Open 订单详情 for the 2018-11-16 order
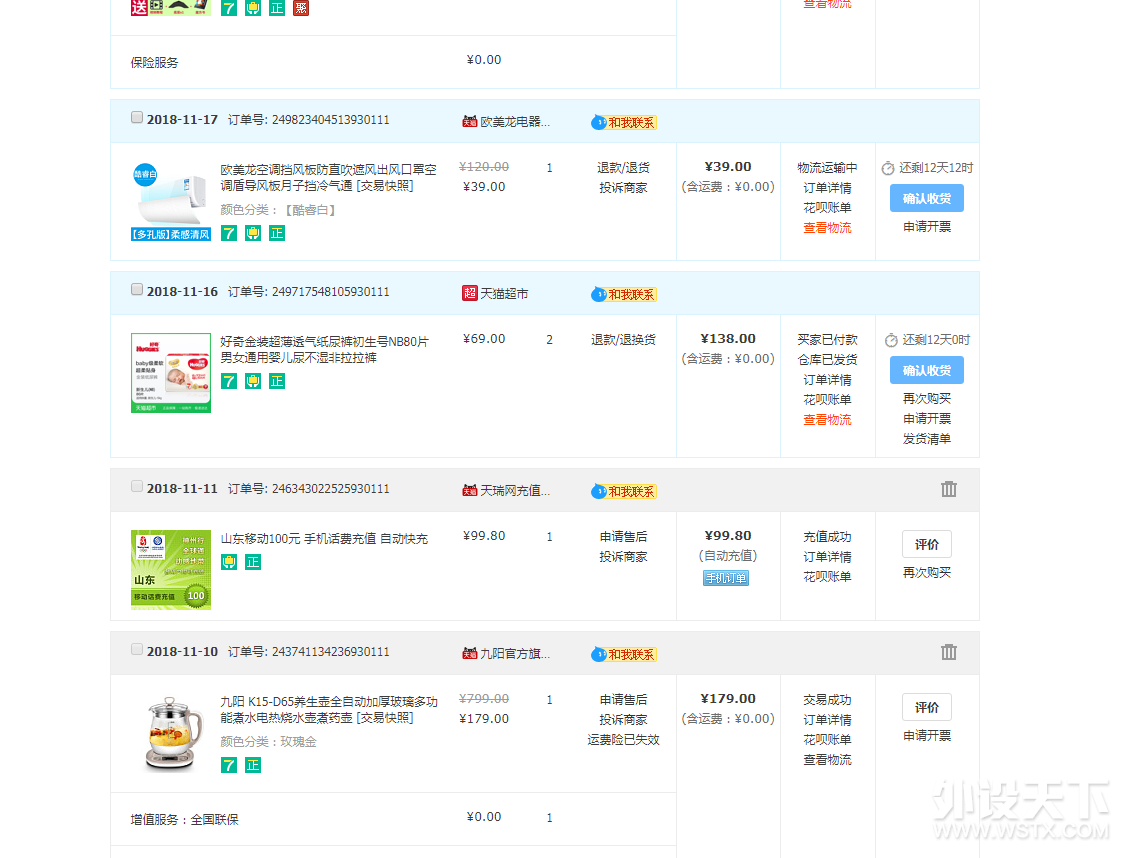The width and height of the screenshot is (1128, 858). coord(827,380)
